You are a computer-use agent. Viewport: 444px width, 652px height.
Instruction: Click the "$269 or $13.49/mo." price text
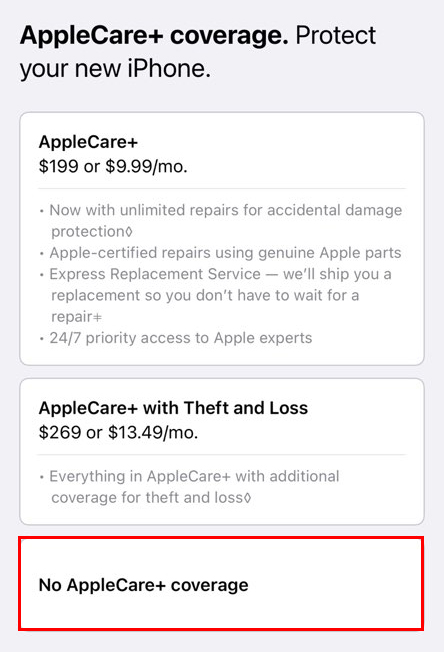(118, 432)
